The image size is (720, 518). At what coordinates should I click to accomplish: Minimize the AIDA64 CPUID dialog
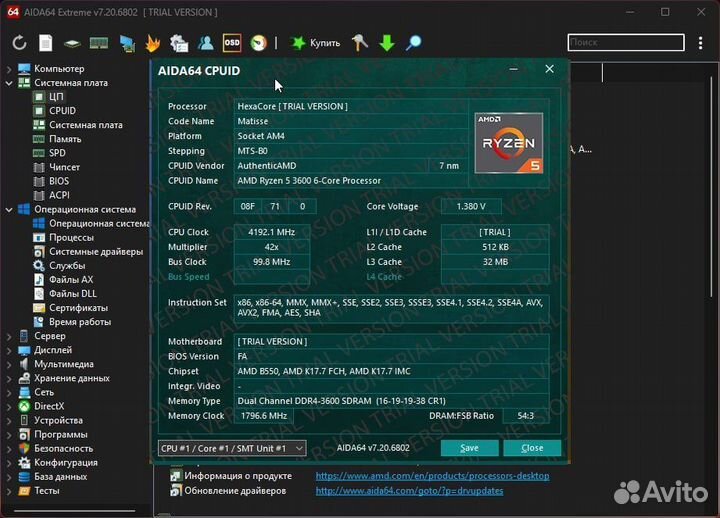(513, 69)
